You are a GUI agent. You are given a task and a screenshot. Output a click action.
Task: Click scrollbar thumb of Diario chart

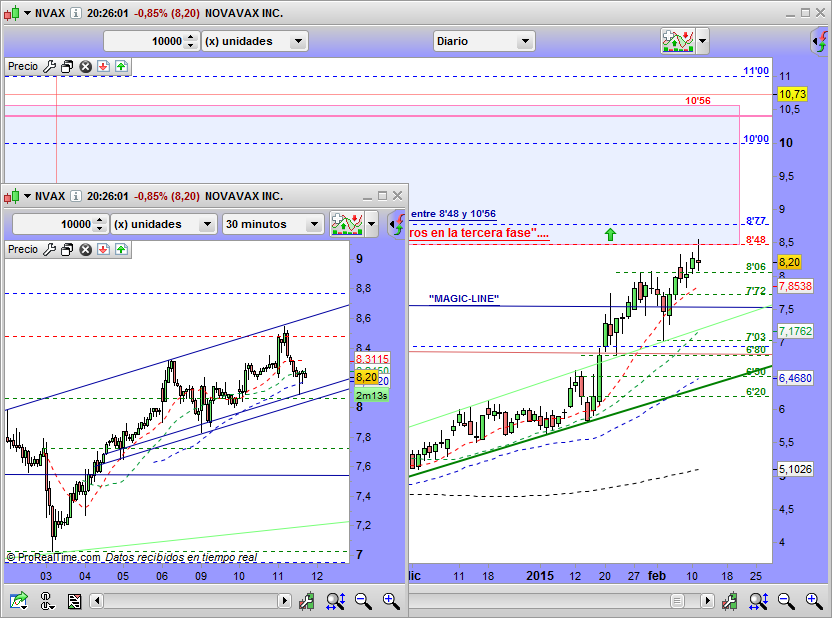[x=677, y=601]
